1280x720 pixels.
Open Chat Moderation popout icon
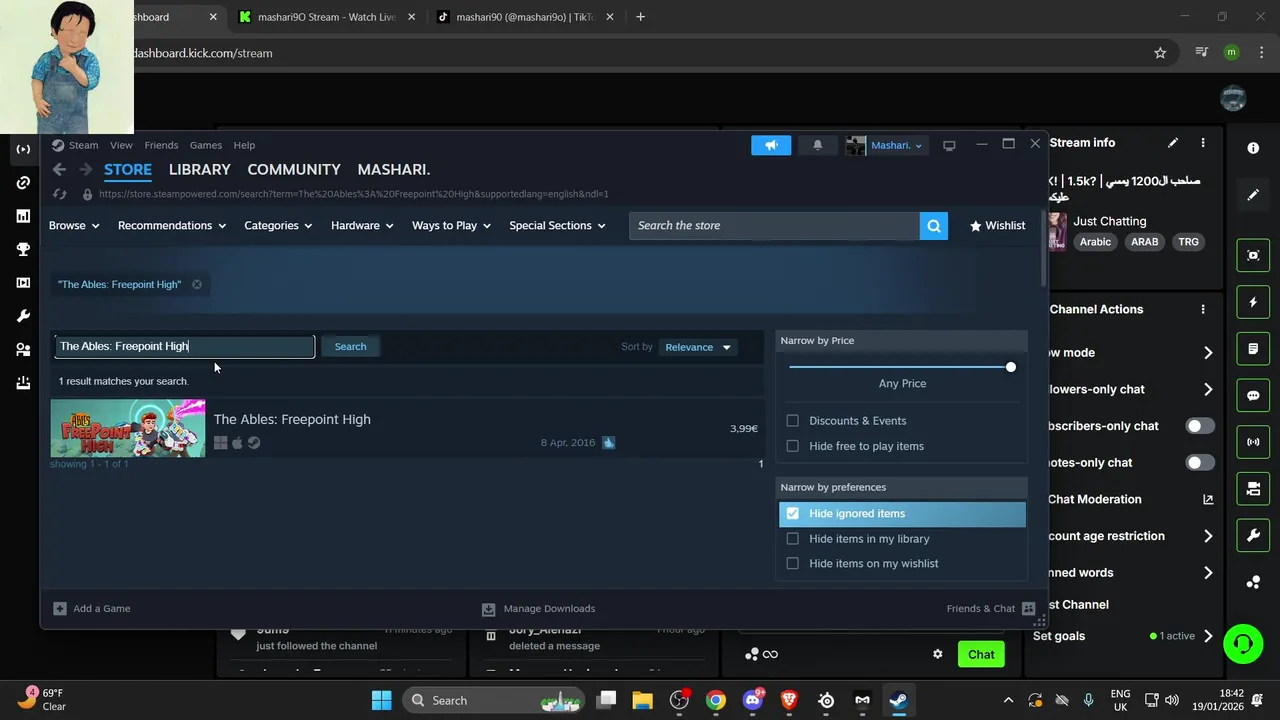point(1208,499)
